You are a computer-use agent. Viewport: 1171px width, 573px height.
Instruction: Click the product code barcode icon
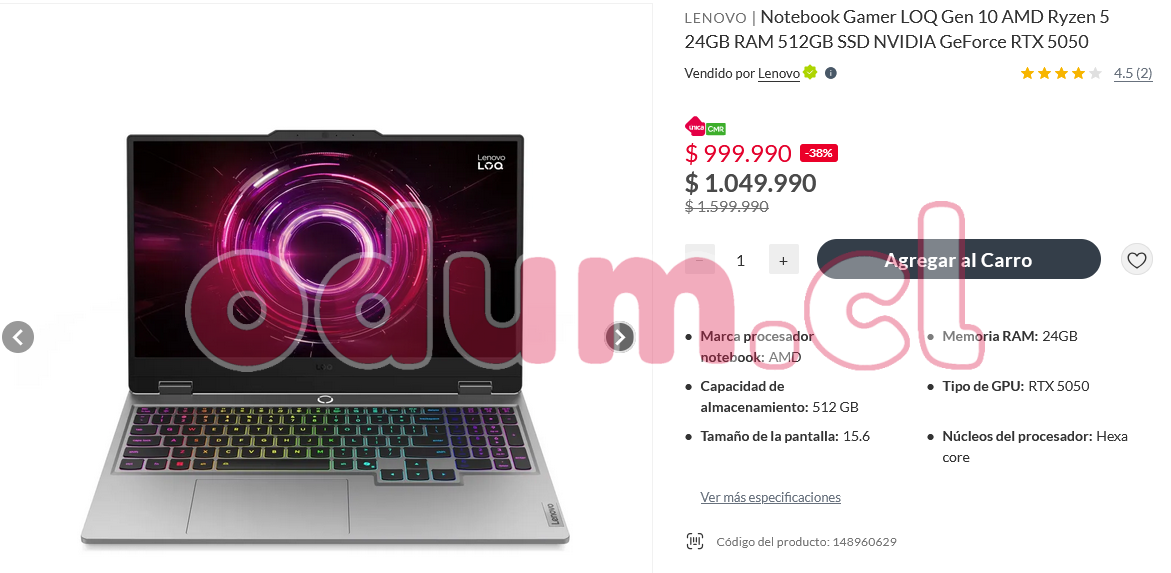695,541
